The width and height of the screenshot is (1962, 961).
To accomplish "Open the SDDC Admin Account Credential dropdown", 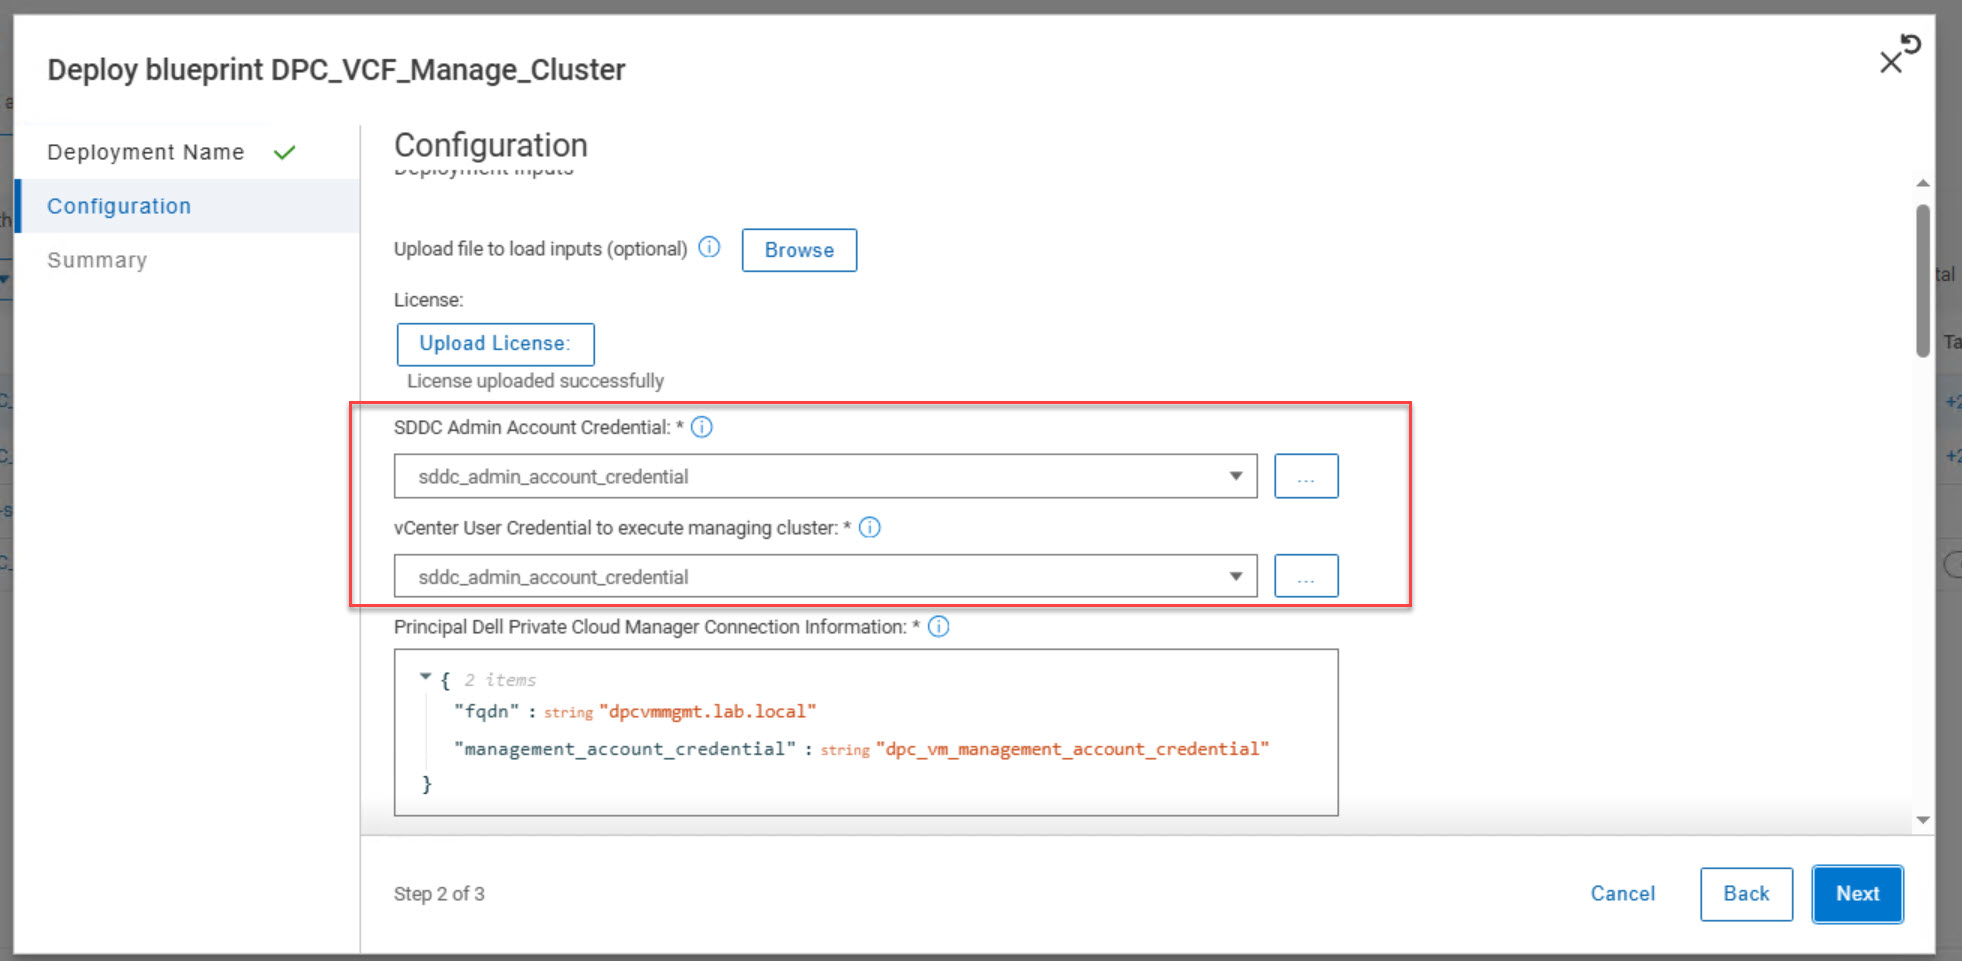I will (x=825, y=476).
